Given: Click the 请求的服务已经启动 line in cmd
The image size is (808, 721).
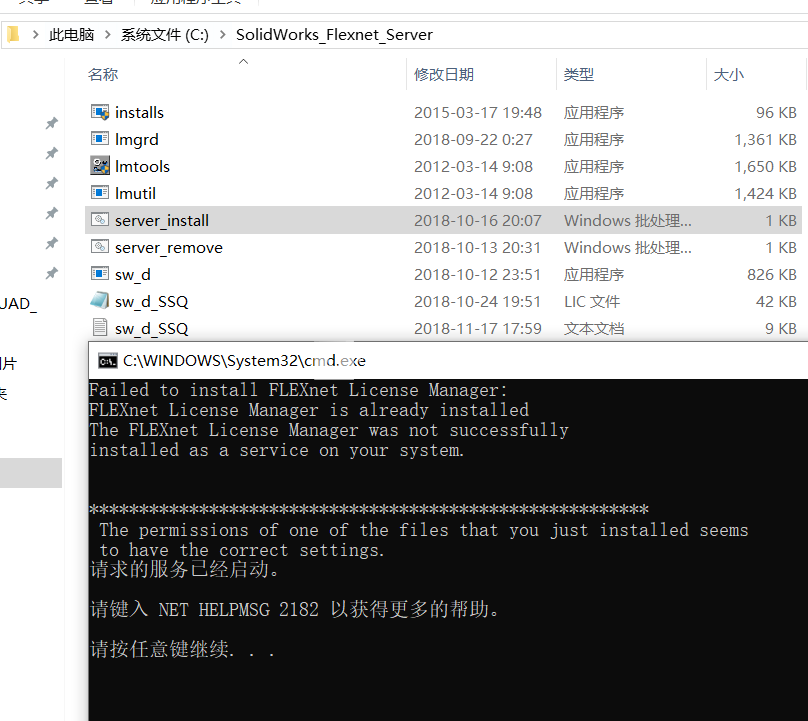Looking at the screenshot, I should point(184,569).
